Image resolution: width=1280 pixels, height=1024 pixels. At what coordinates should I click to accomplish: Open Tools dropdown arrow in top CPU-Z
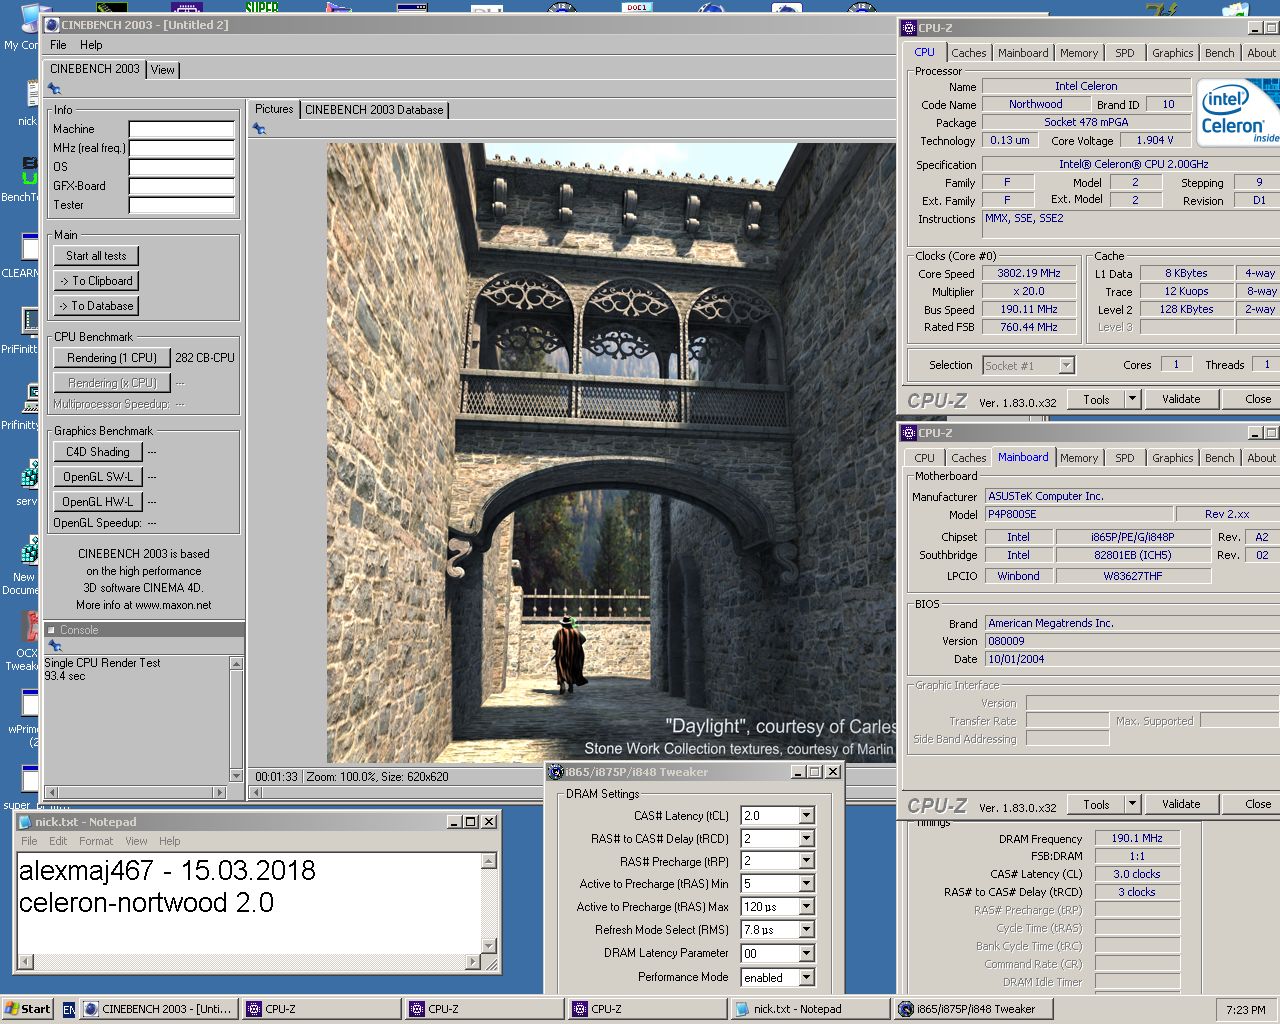pos(1132,399)
